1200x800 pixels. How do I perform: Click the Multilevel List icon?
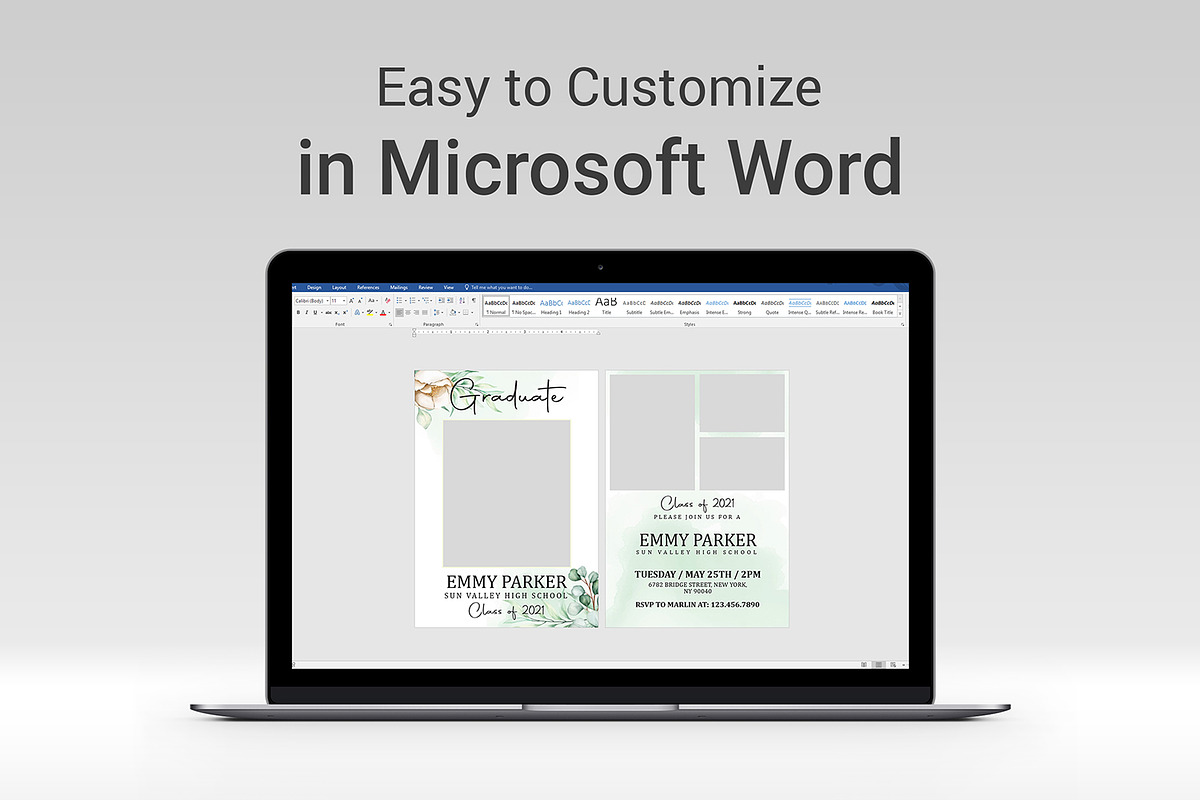tap(425, 301)
